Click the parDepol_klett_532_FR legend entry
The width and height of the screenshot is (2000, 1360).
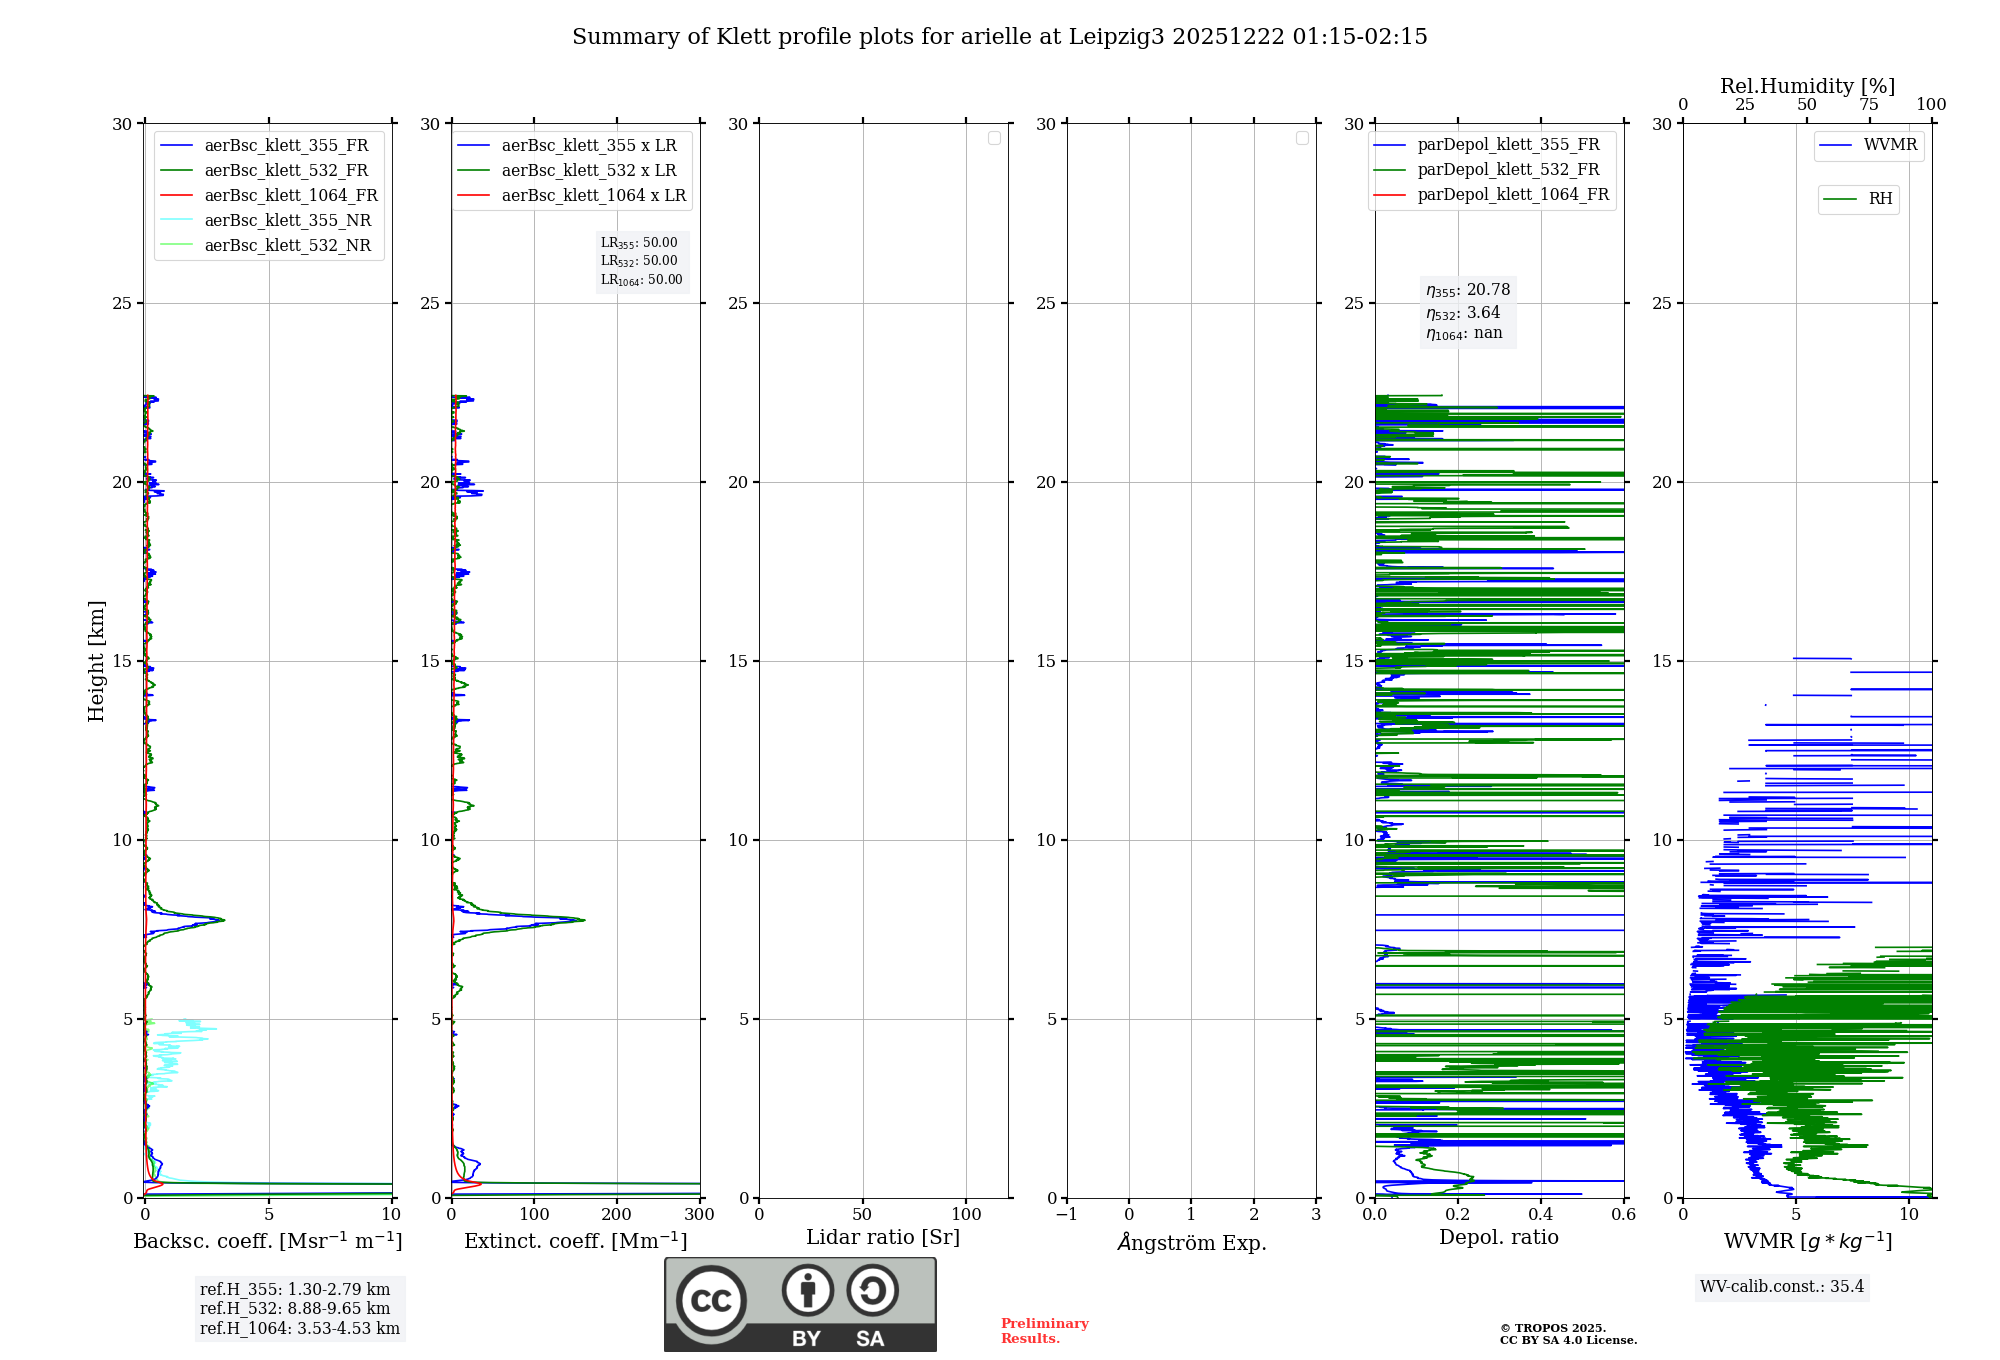pos(1508,170)
